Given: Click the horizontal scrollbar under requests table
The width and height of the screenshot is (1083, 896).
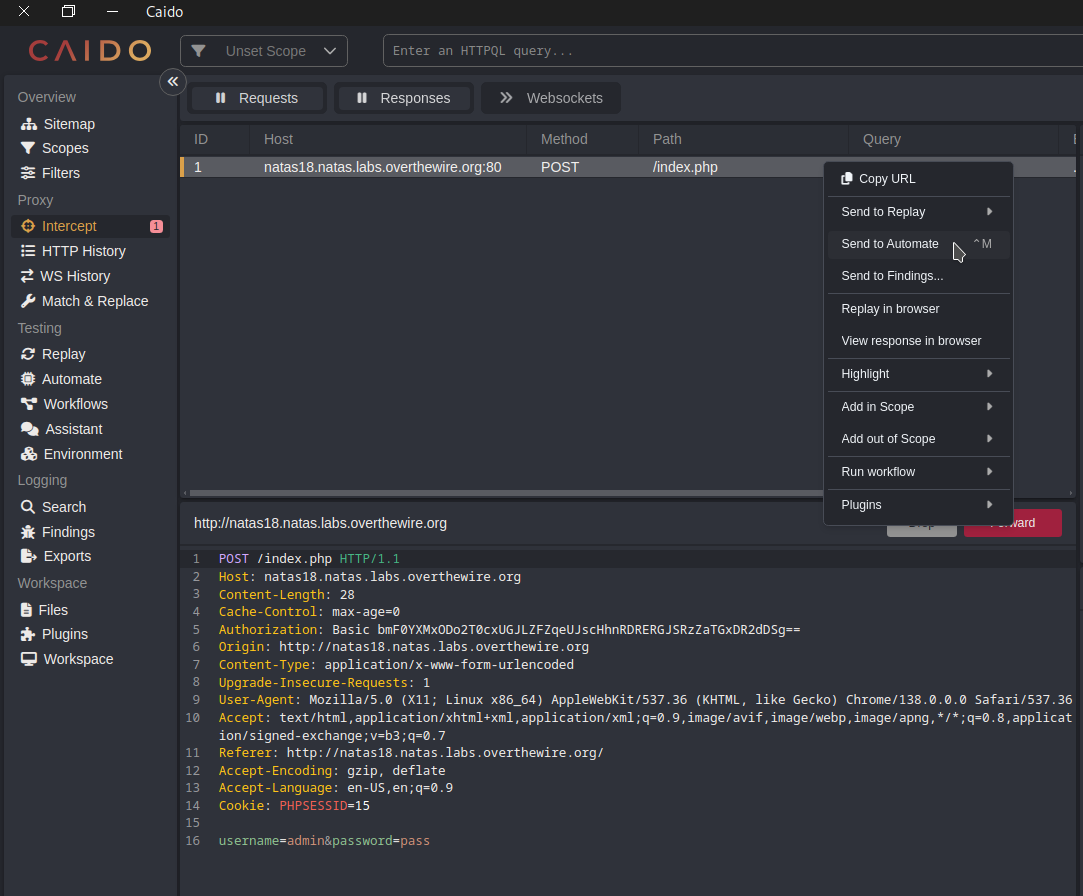Looking at the screenshot, I should coord(500,493).
